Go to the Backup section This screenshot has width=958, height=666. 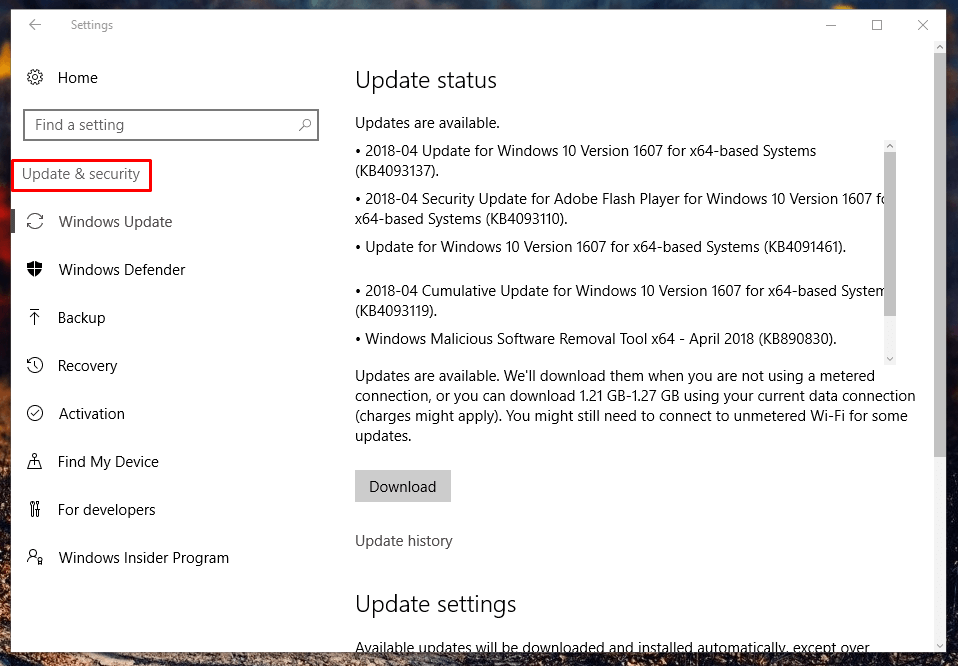(x=81, y=318)
